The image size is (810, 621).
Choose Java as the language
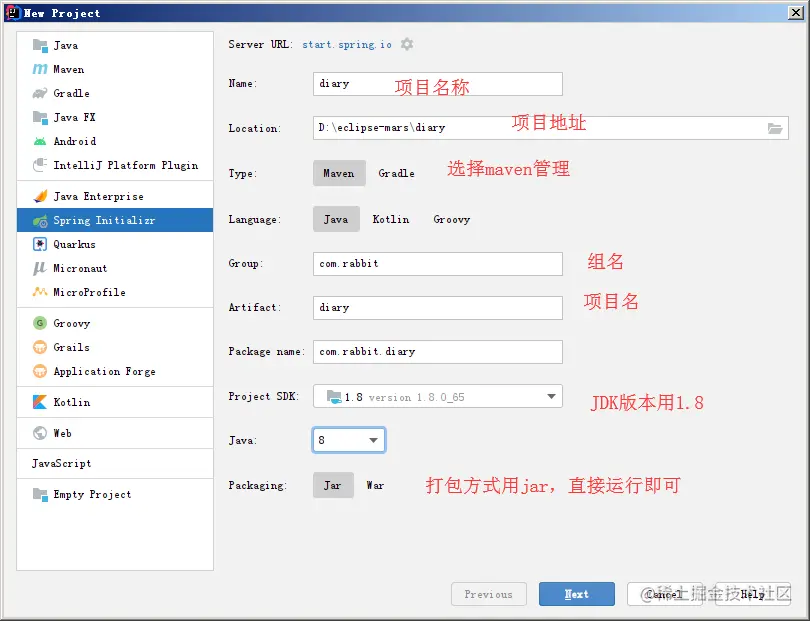(x=336, y=219)
